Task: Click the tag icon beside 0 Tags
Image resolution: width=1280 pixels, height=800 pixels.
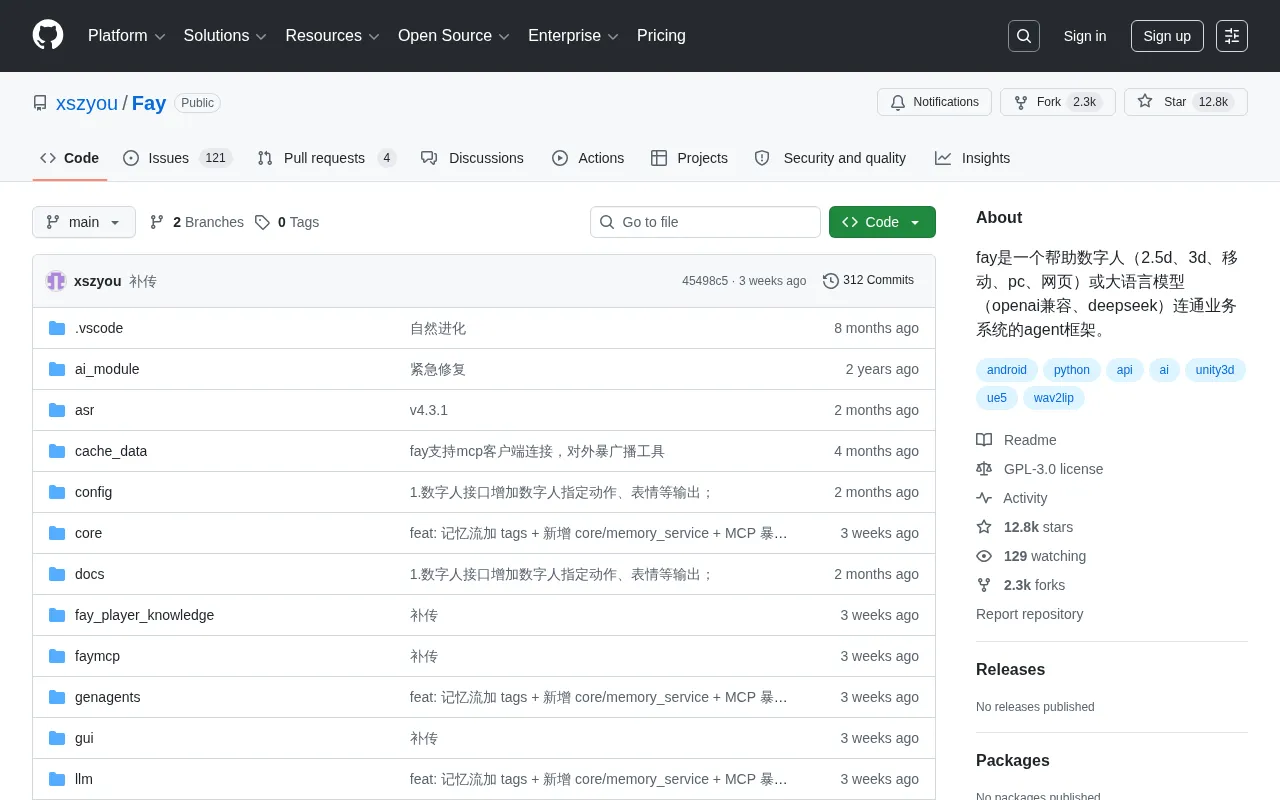Action: (x=262, y=222)
